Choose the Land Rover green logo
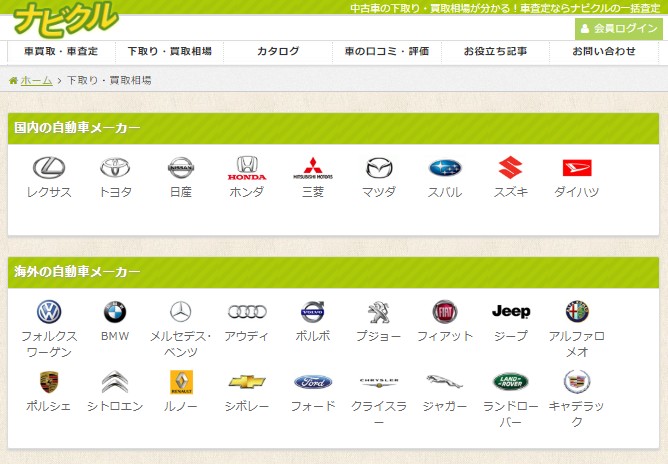This screenshot has width=668, height=464. click(510, 382)
